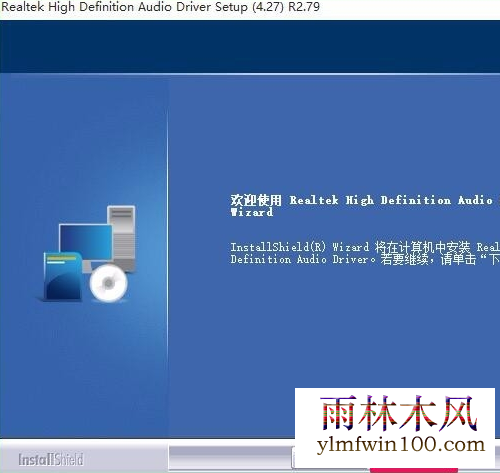The height and width of the screenshot is (473, 500).
Task: Open the ylmfwin100.com watermark link
Action: click(x=401, y=445)
